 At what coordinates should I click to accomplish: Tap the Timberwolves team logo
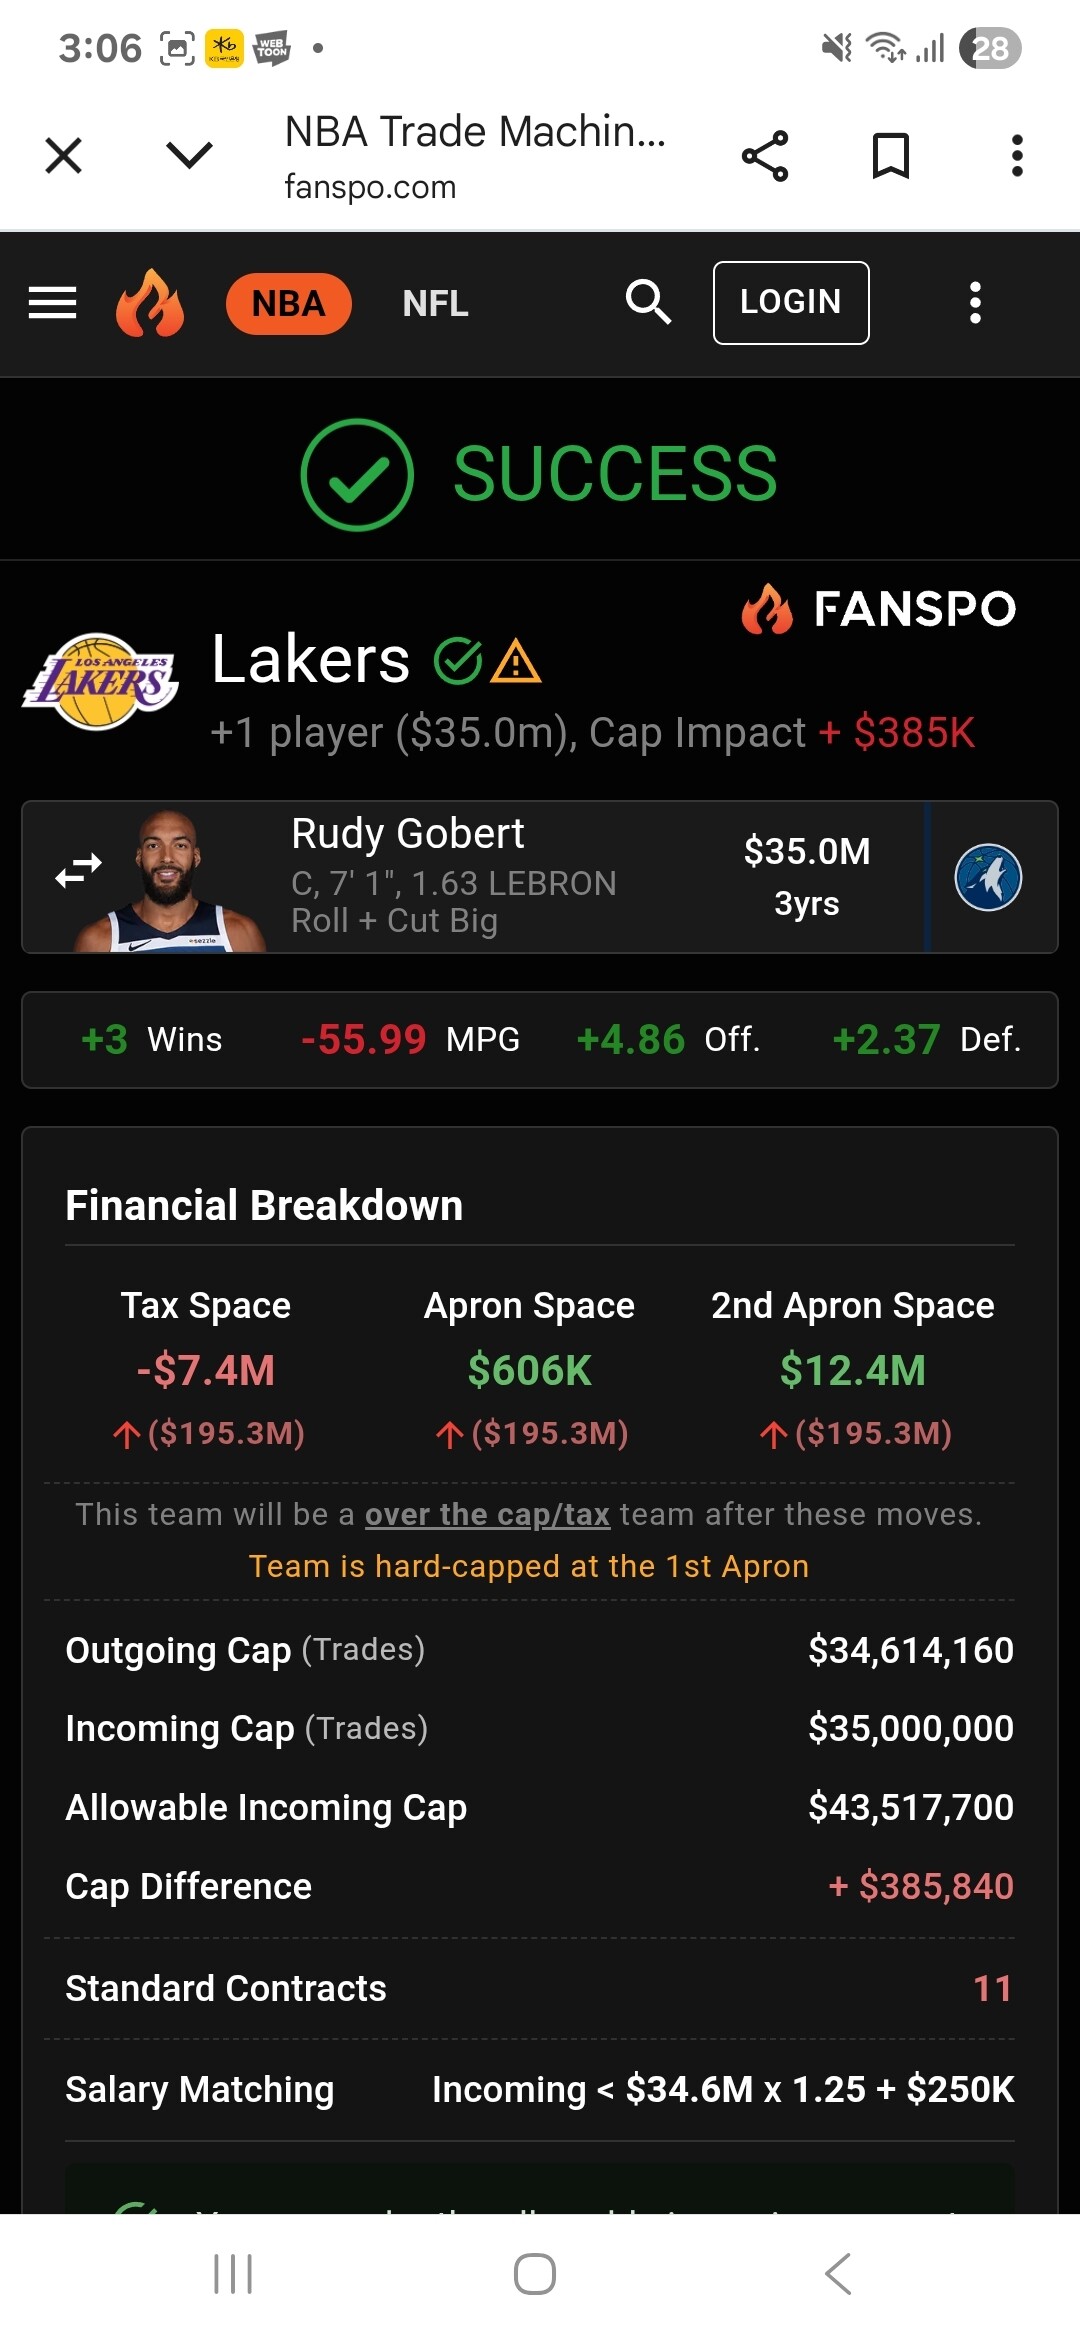988,878
